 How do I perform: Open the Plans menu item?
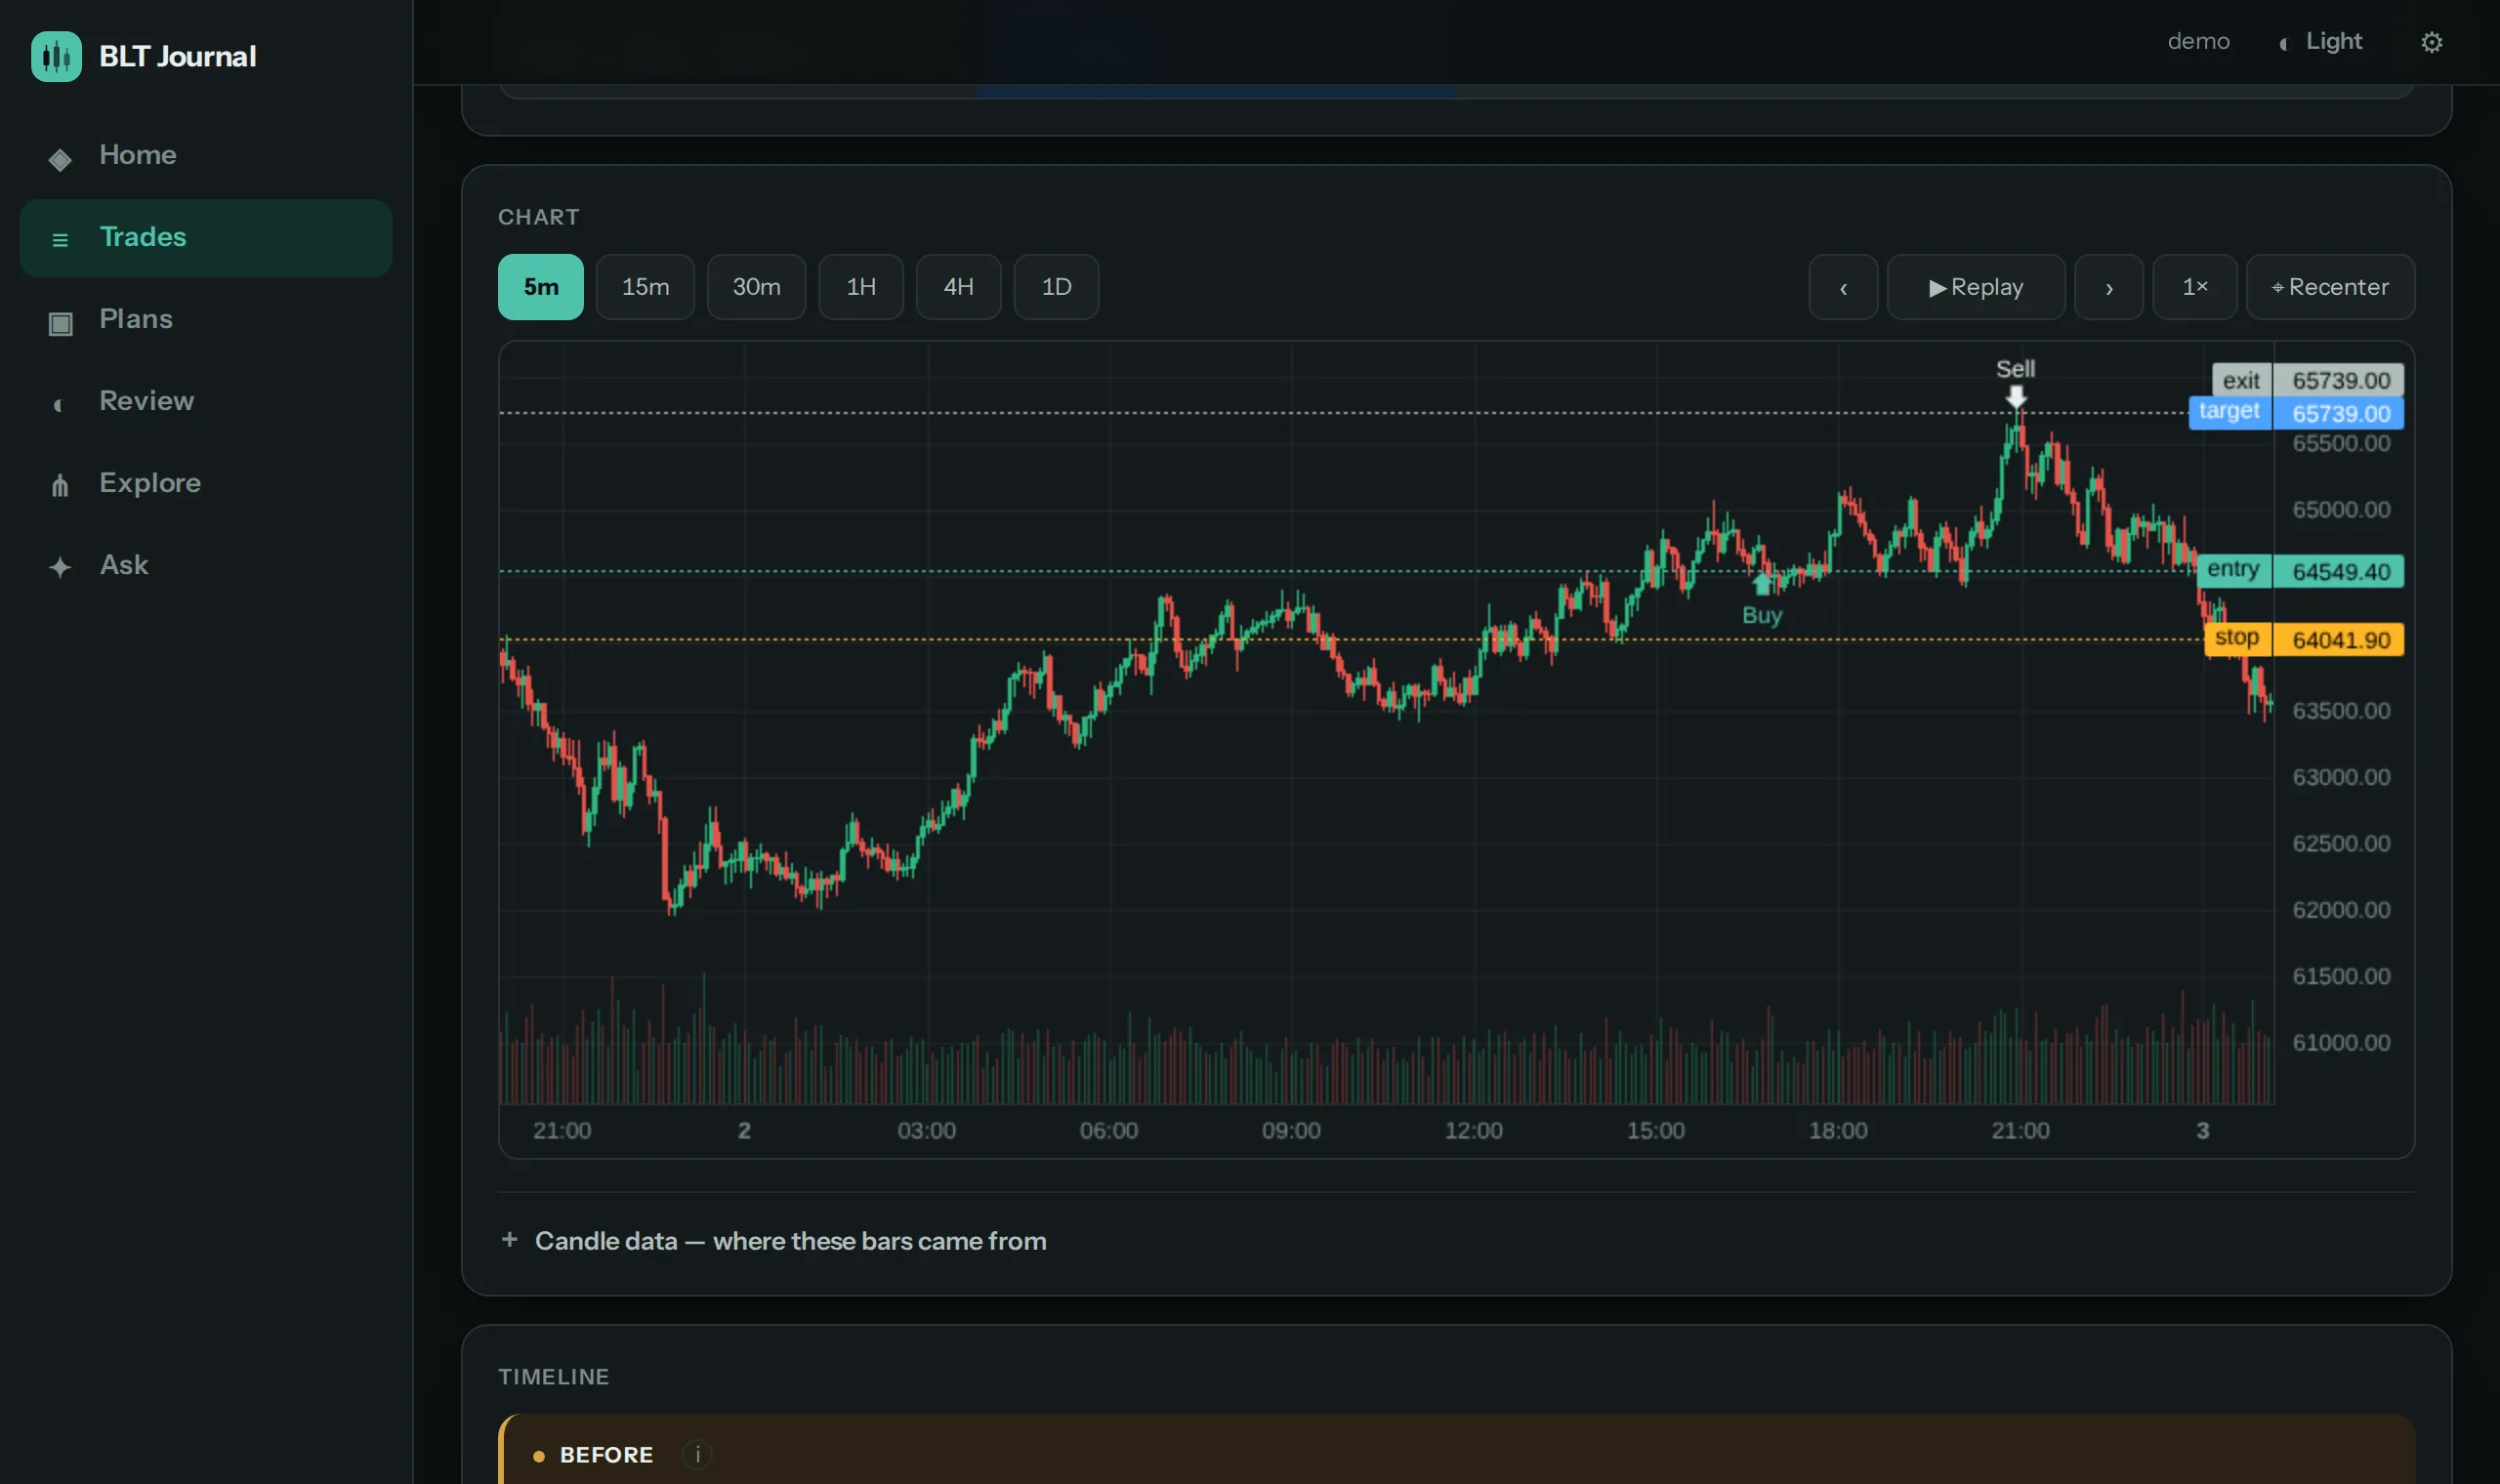click(x=205, y=320)
